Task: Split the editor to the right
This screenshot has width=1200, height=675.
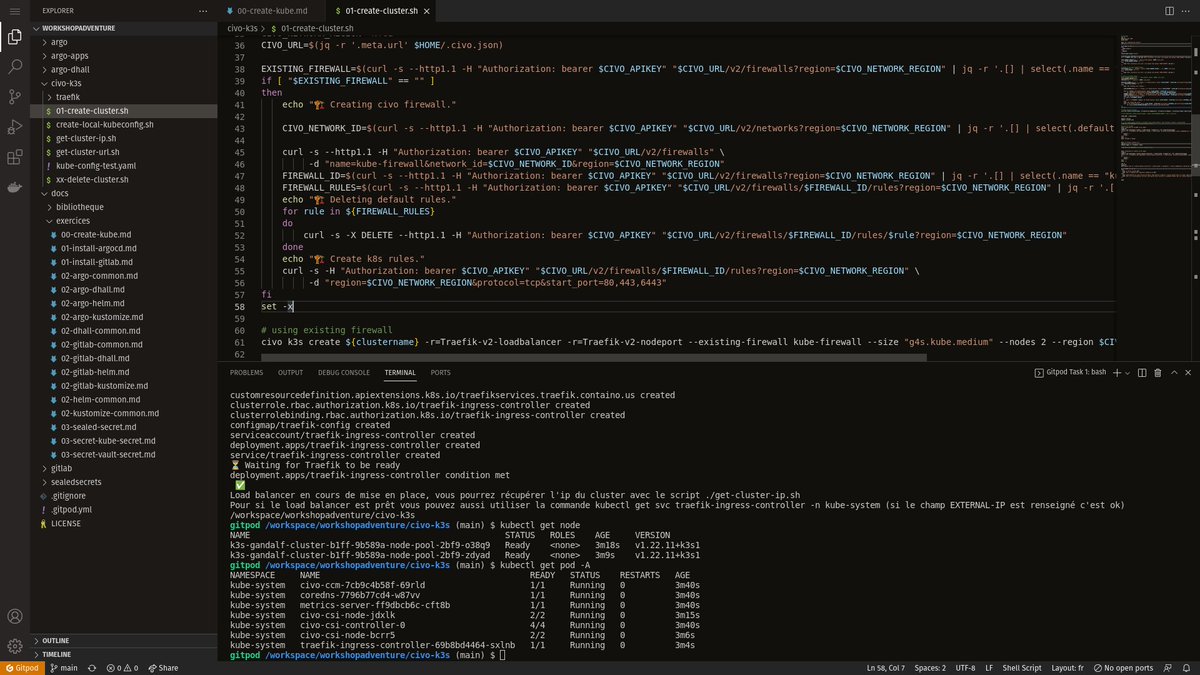Action: coord(1169,10)
